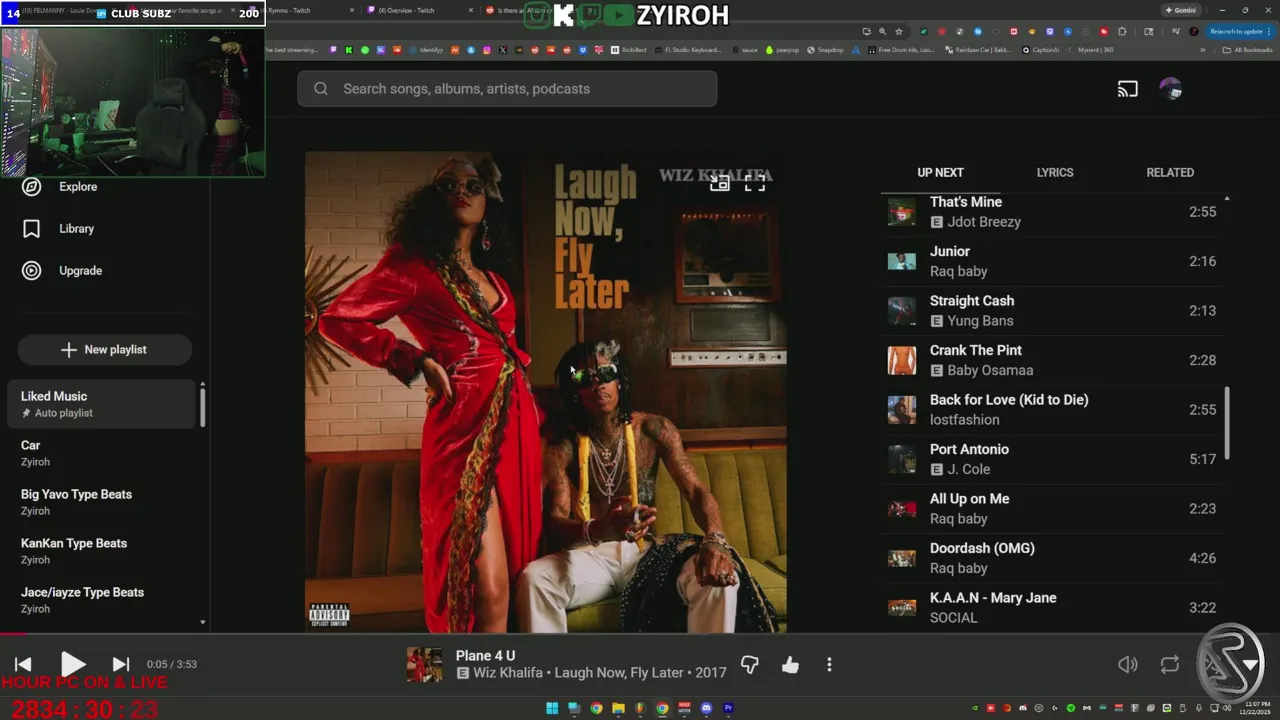Open the All Bookmarks folder

pos(1248,50)
